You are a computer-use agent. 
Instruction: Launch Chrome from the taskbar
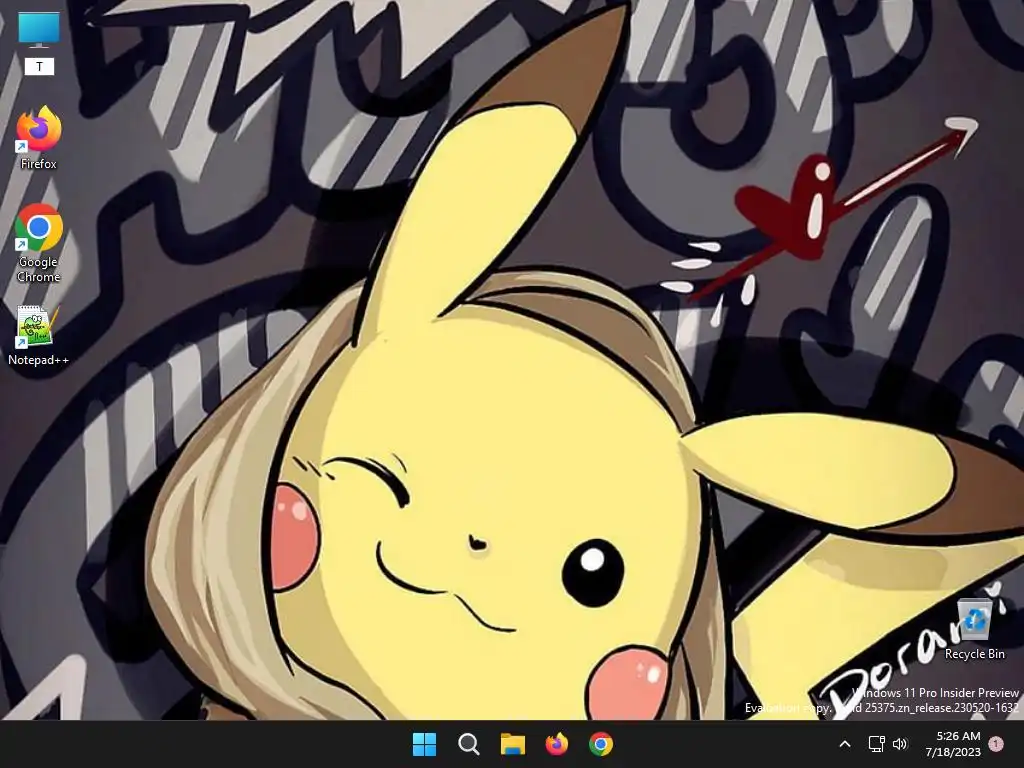601,744
